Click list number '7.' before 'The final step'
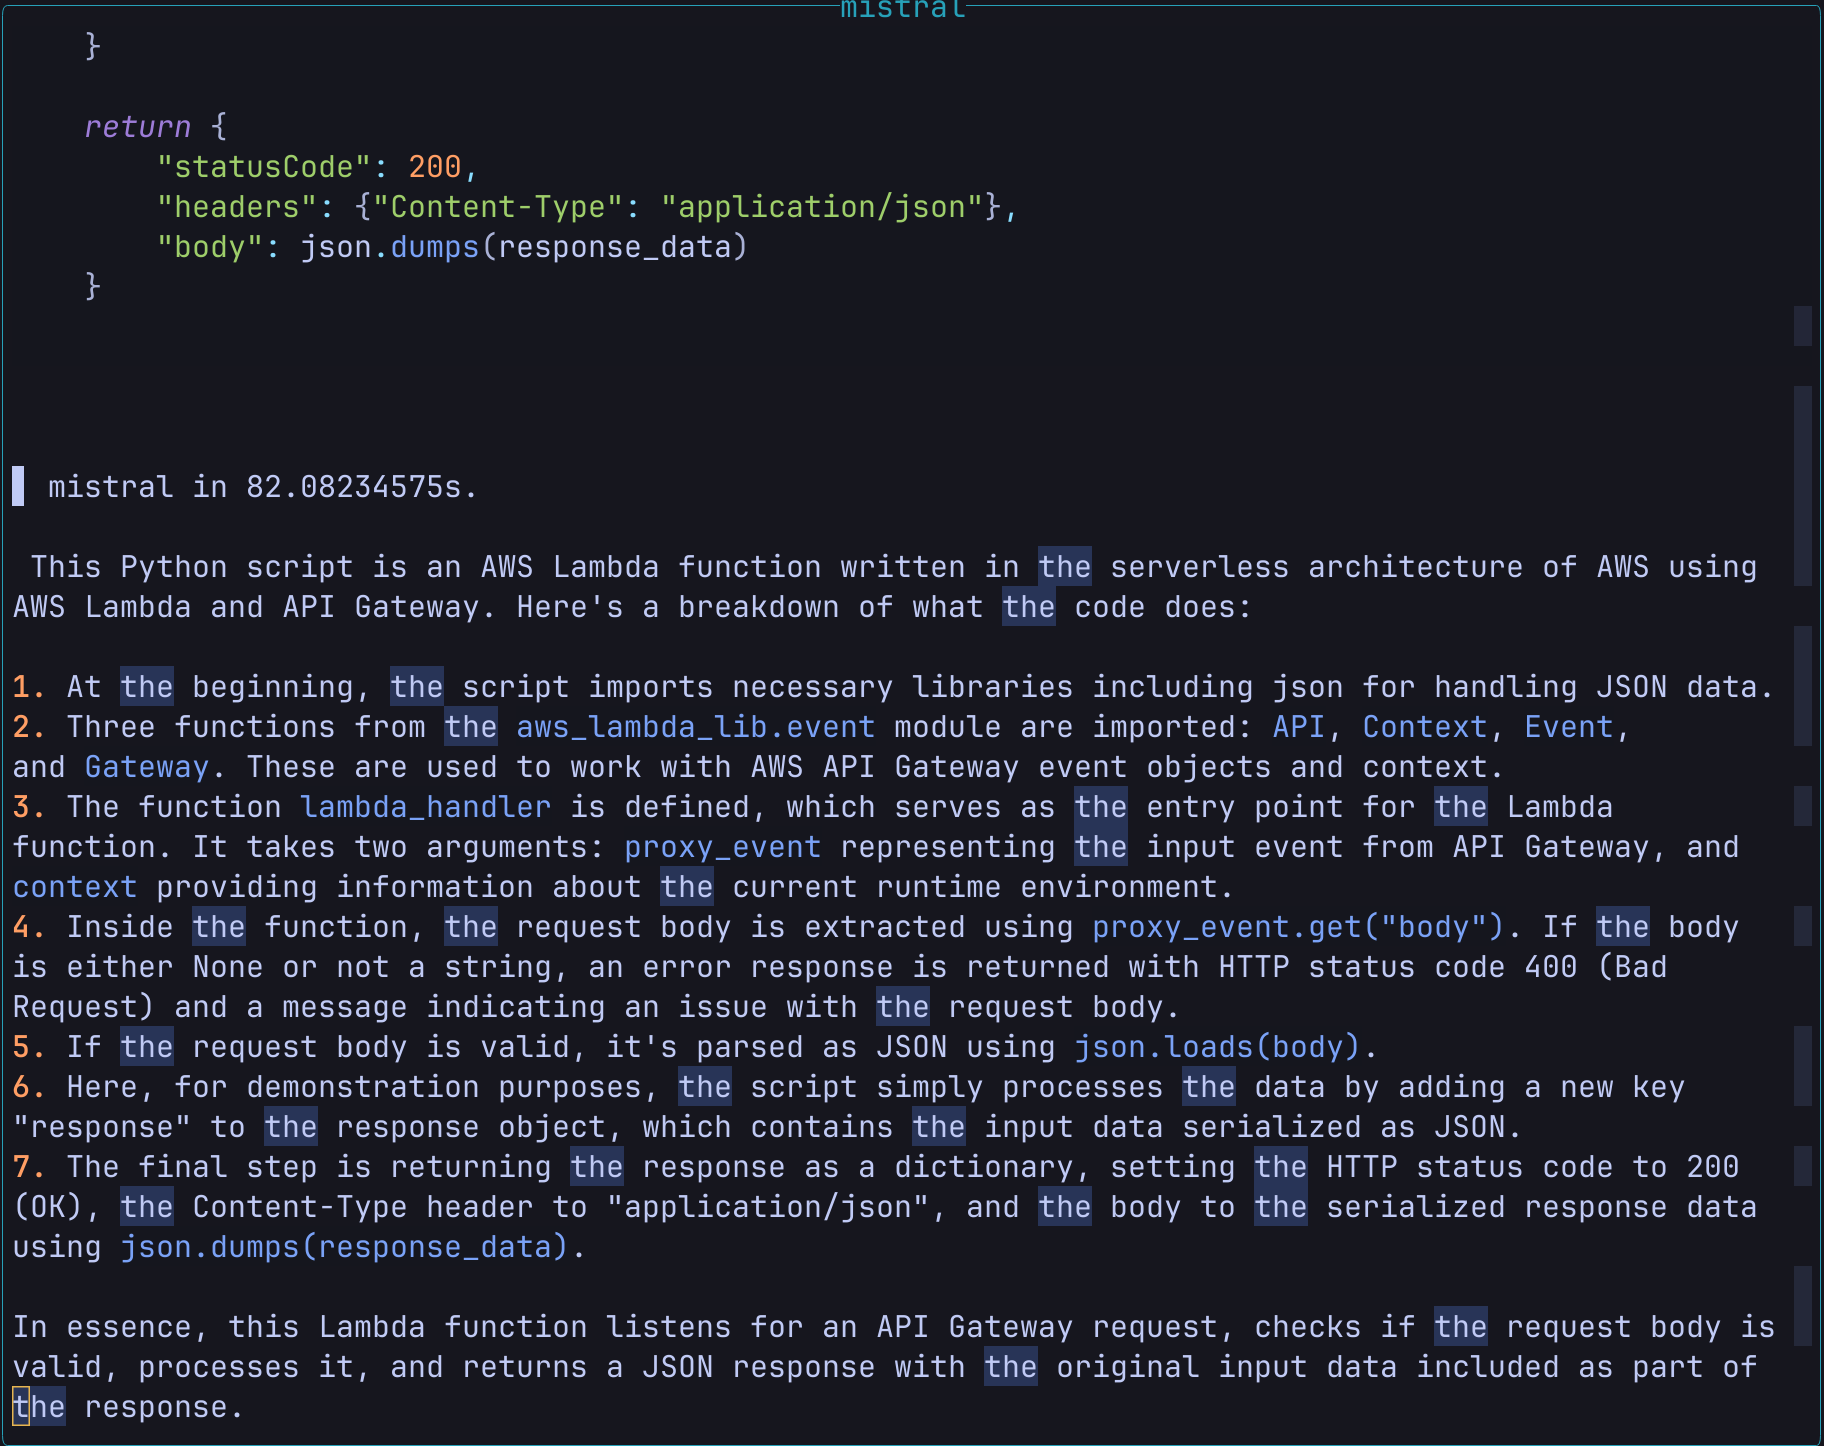 (29, 1167)
